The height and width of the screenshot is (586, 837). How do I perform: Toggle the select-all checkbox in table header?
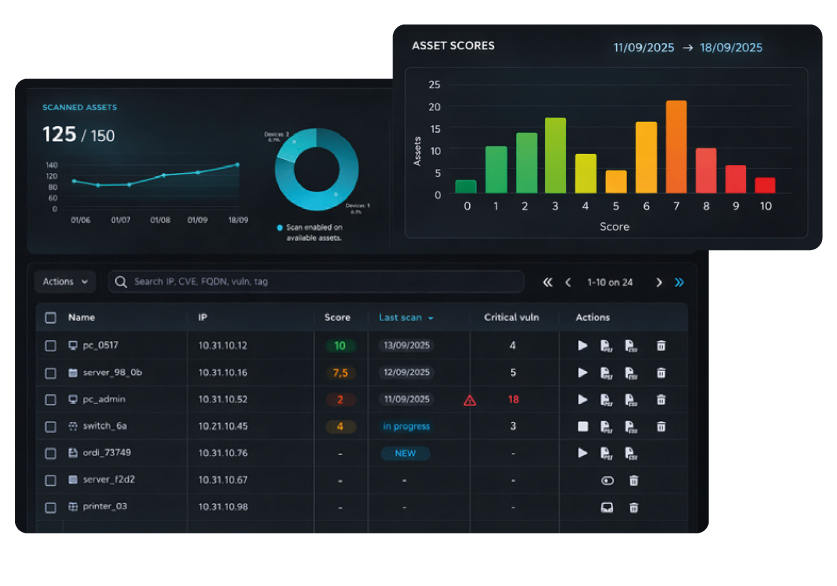[51, 318]
